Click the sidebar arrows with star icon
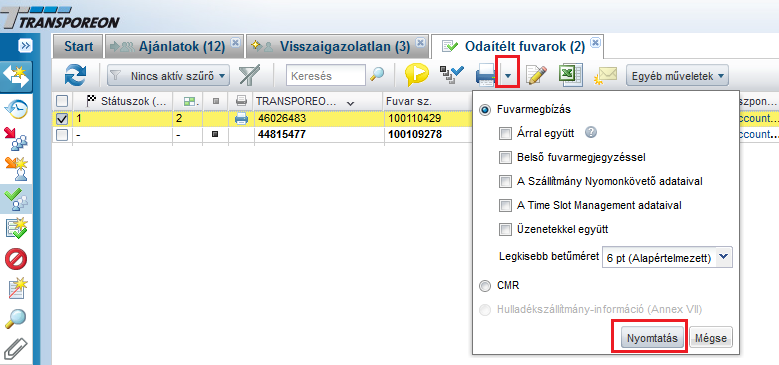This screenshot has height=365, width=779. coord(16,77)
